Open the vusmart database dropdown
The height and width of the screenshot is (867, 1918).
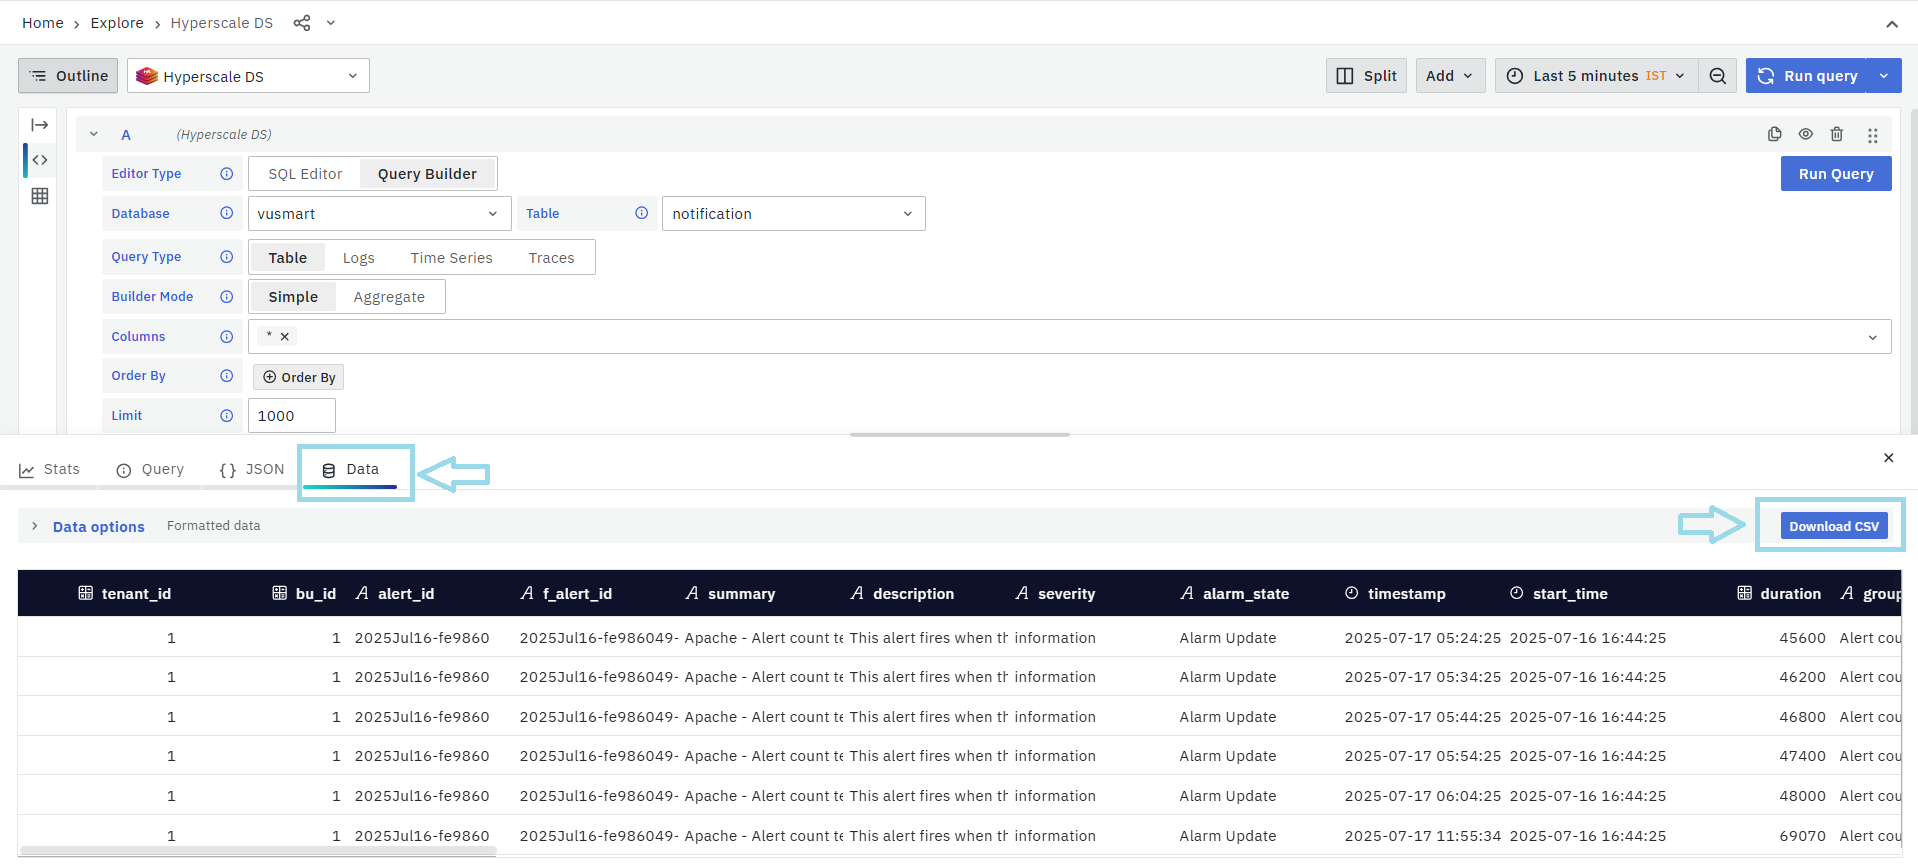[378, 214]
